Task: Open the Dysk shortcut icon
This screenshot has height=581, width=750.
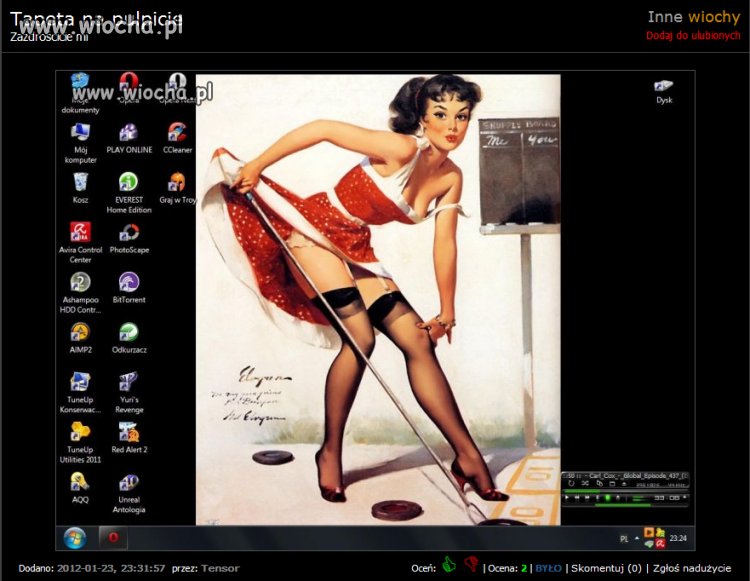Action: pos(664,91)
